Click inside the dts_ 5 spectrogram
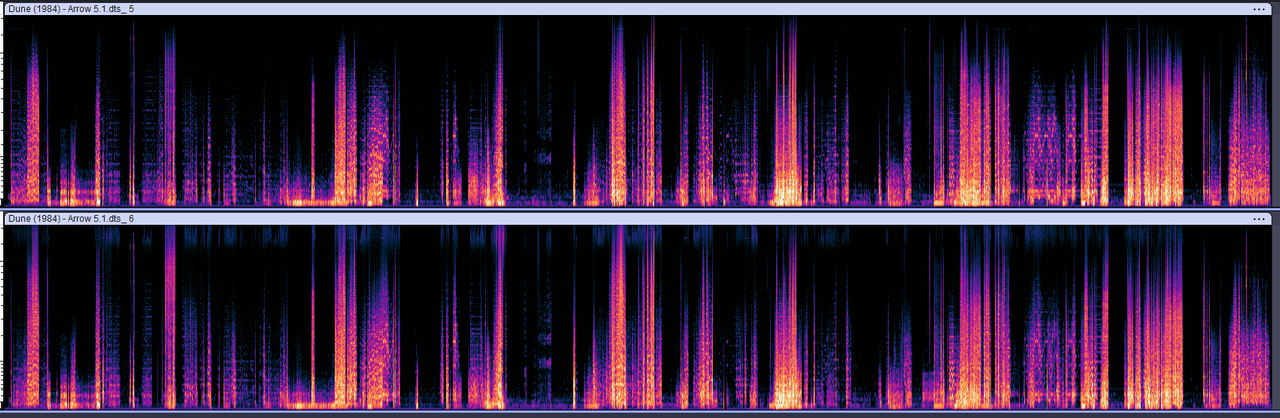 [x=640, y=111]
